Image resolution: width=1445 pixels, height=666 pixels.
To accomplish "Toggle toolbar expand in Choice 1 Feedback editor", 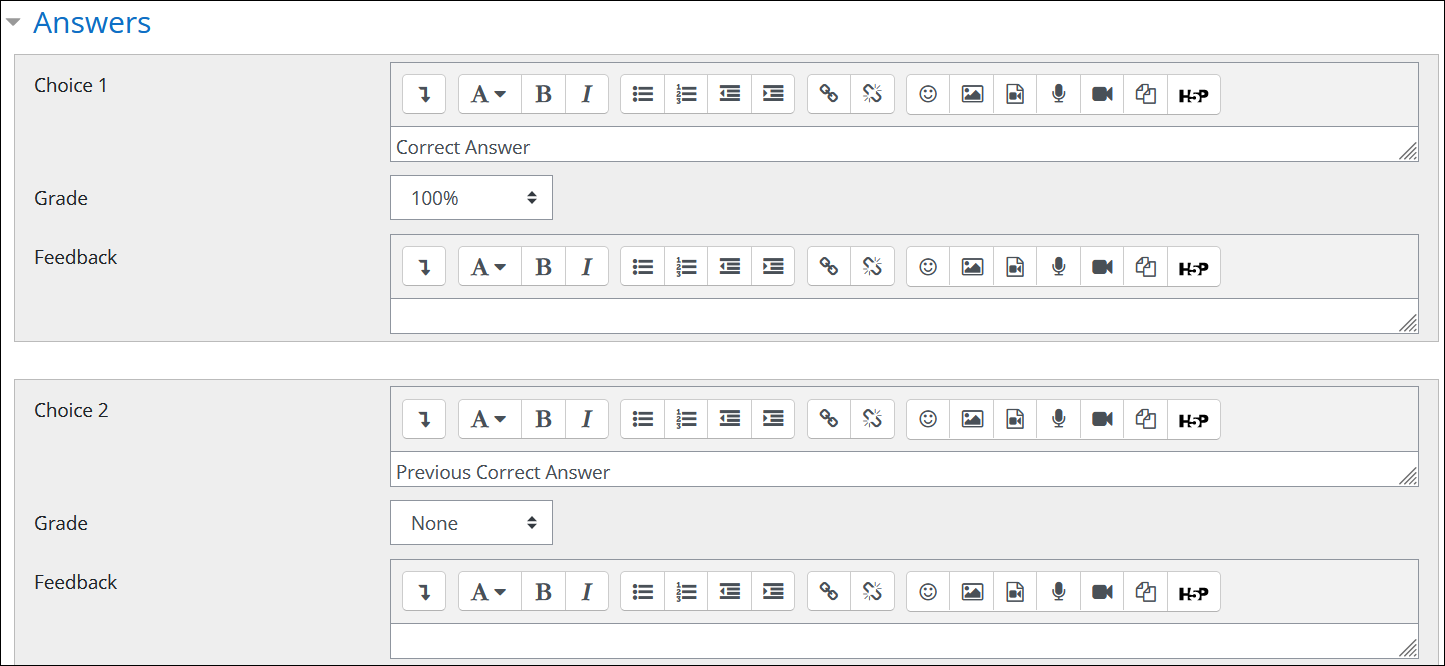I will (424, 267).
